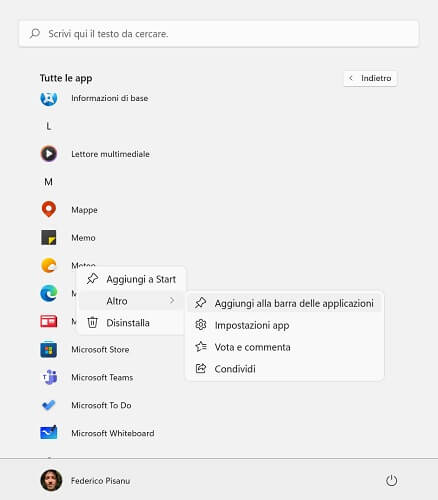Image resolution: width=438 pixels, height=500 pixels.
Task: Jump to letter L section header
Action: [49, 126]
